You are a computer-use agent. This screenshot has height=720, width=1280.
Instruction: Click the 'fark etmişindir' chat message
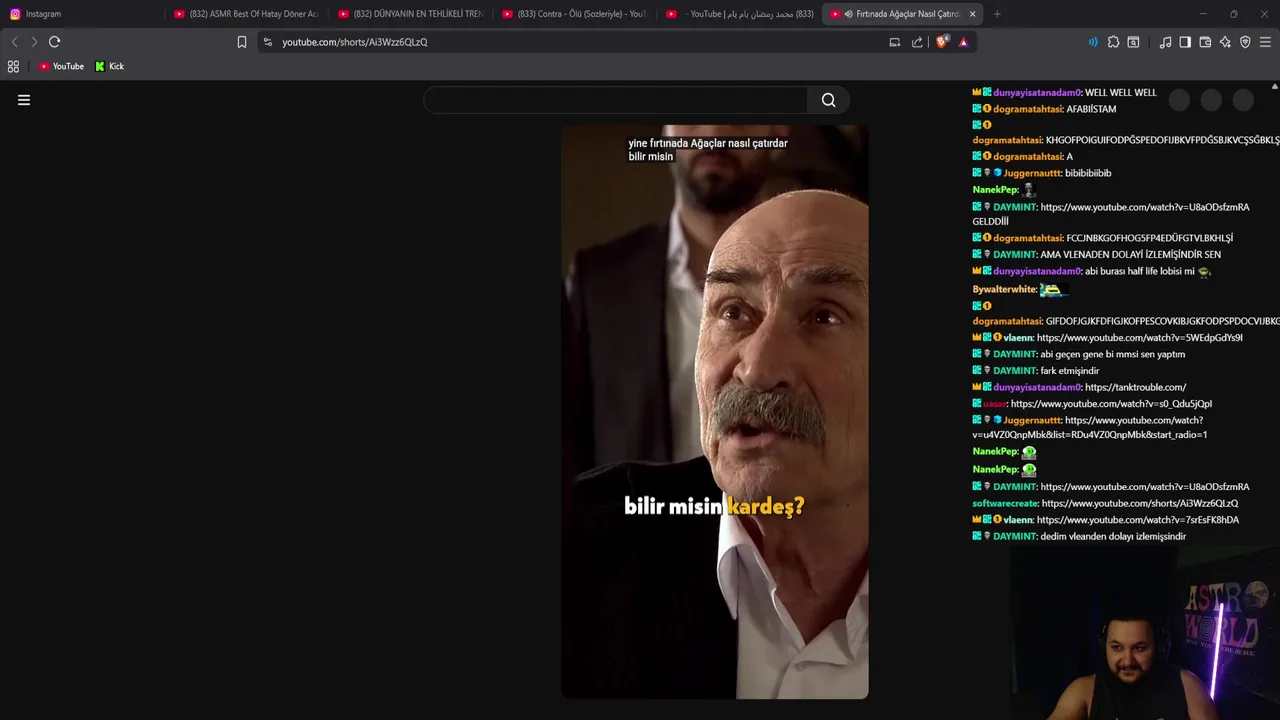click(1069, 371)
